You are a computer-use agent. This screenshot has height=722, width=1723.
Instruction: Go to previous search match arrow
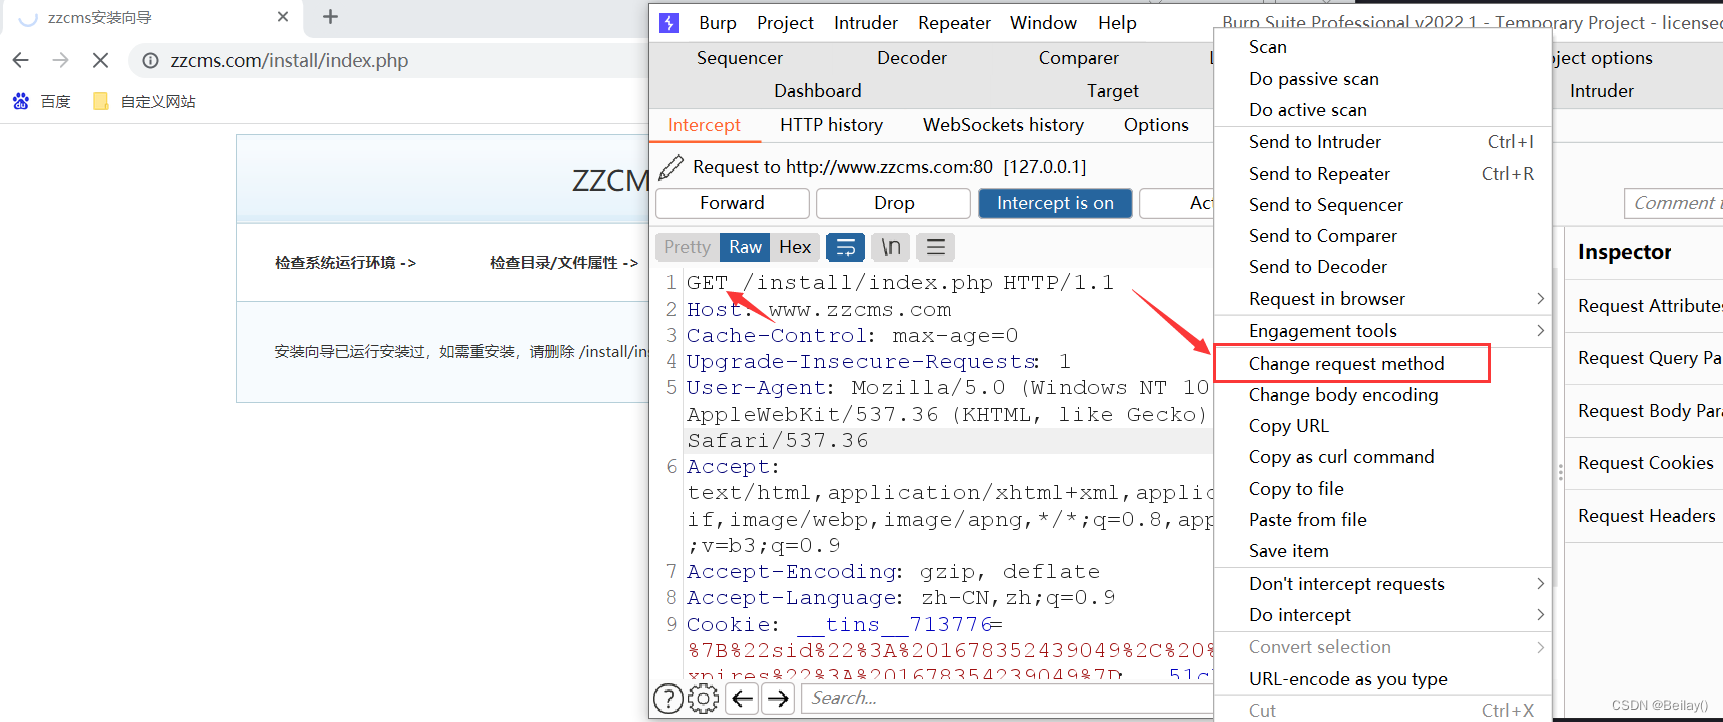tap(743, 698)
